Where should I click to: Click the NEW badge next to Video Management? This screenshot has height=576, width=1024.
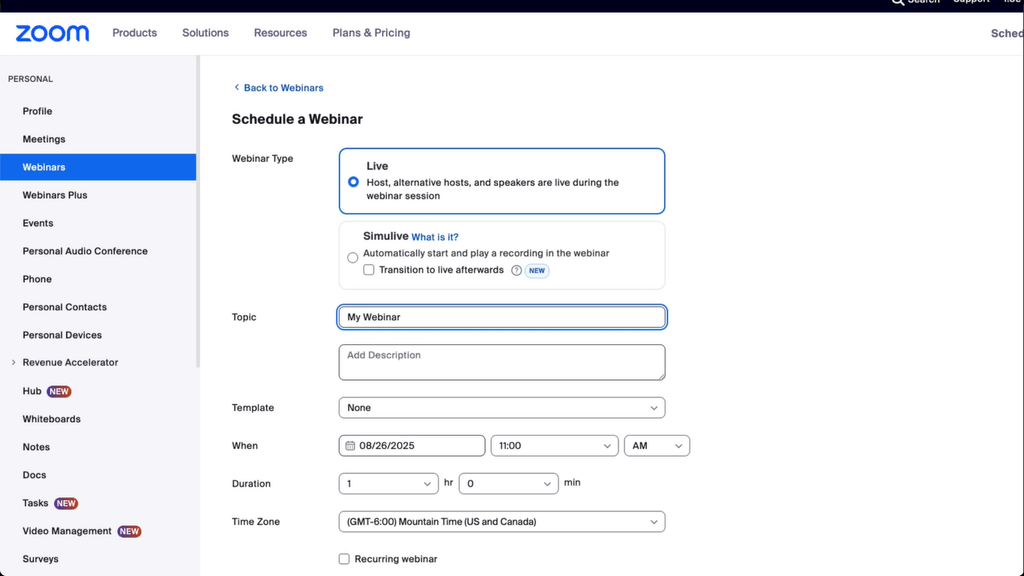[x=129, y=532]
